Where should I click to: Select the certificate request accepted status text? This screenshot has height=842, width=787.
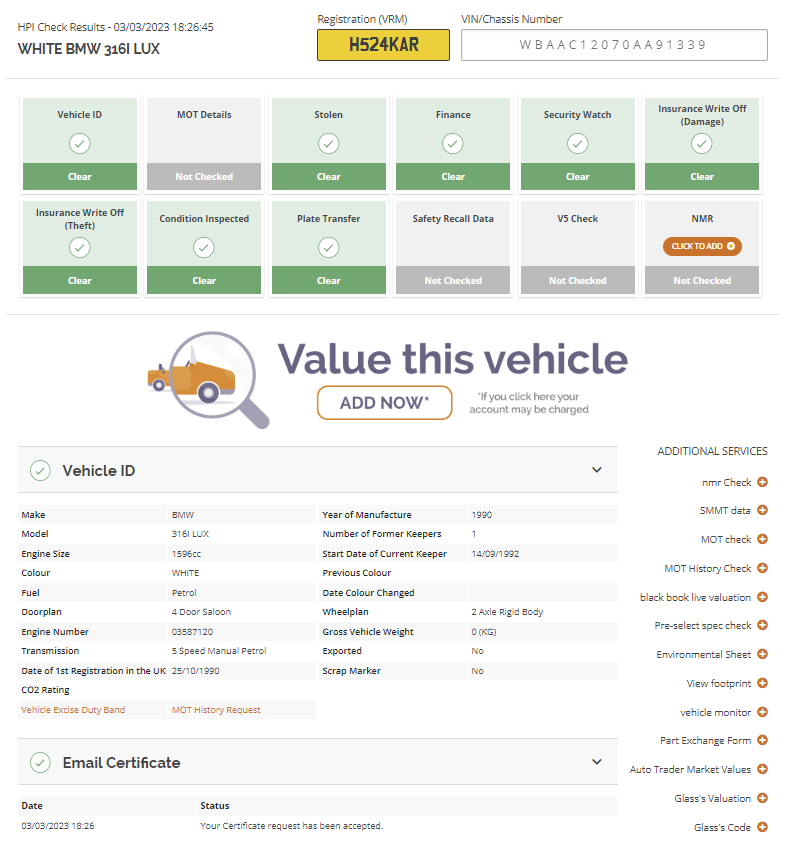(x=292, y=825)
